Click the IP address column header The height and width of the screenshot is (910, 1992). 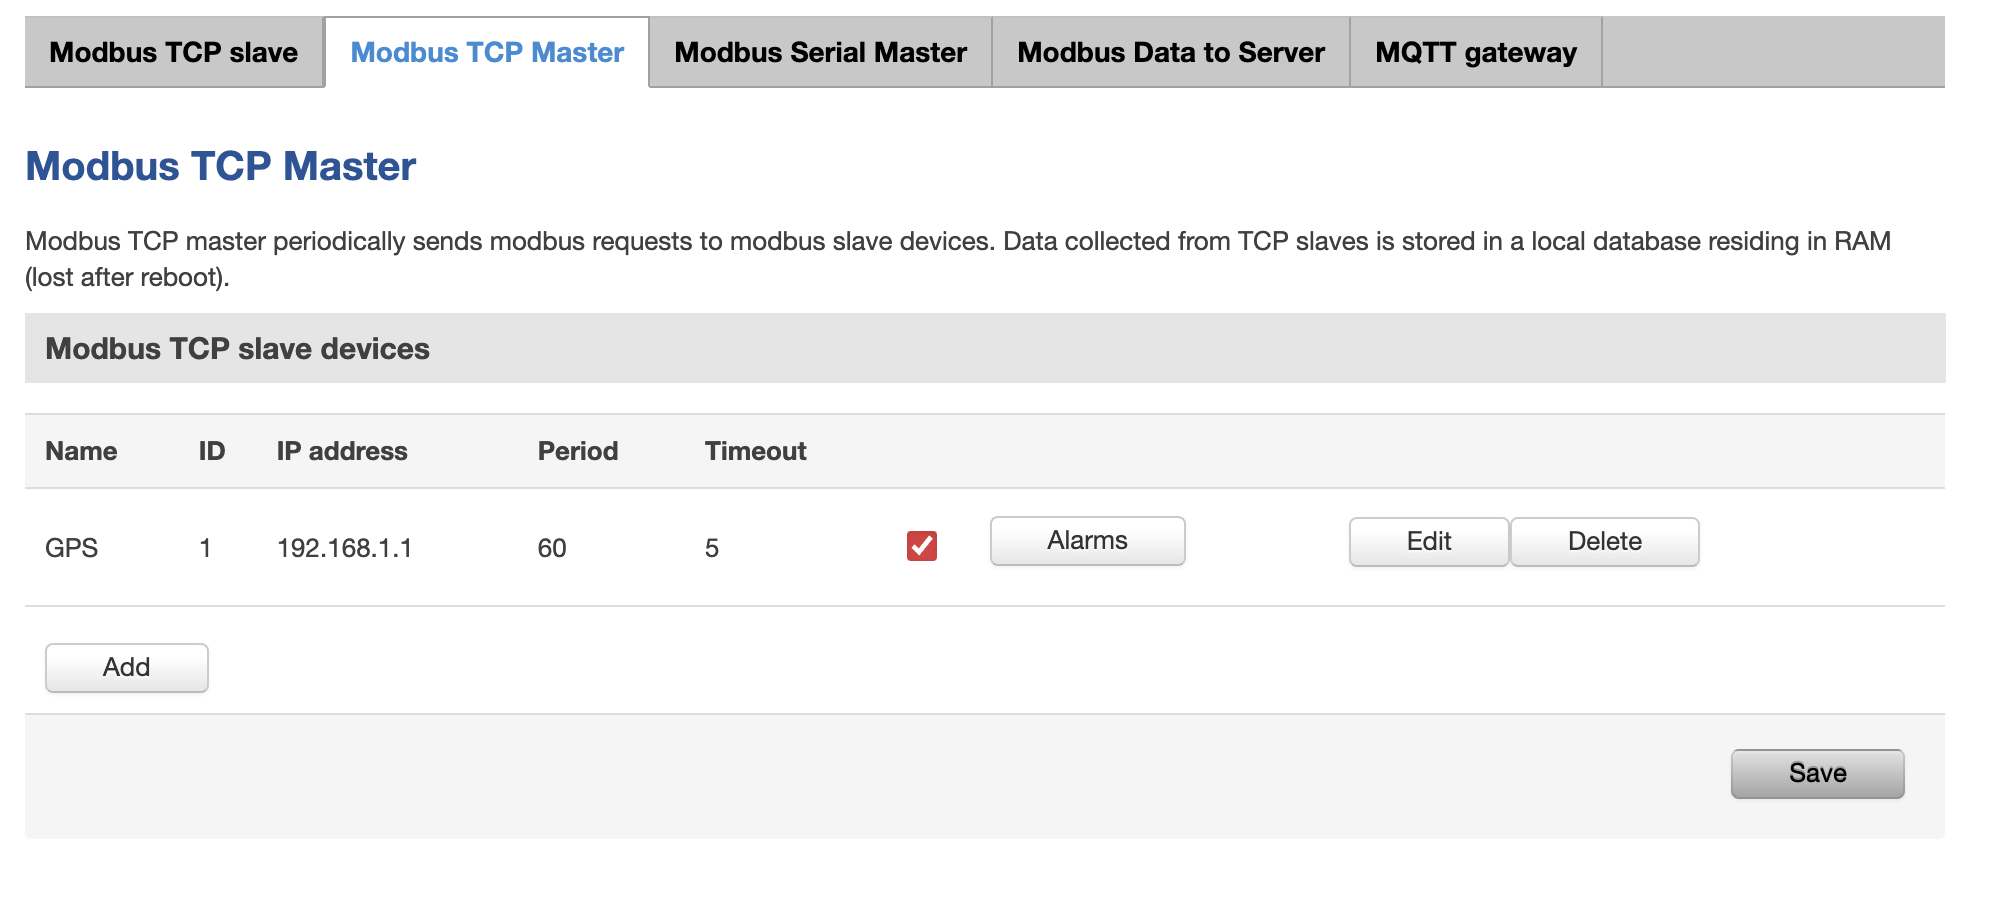tap(342, 451)
